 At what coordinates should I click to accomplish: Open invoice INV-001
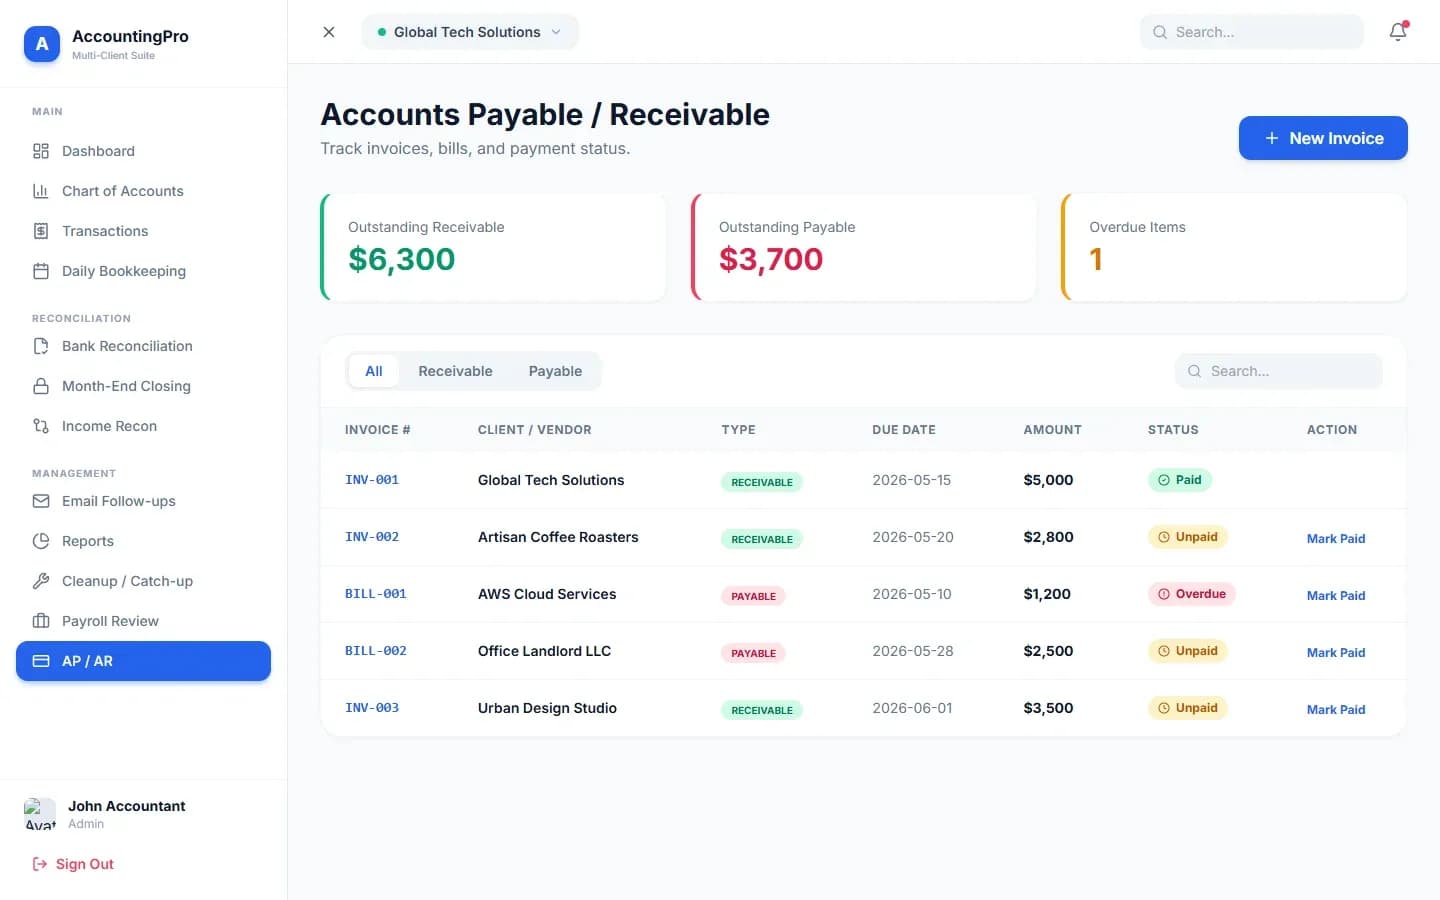(372, 480)
